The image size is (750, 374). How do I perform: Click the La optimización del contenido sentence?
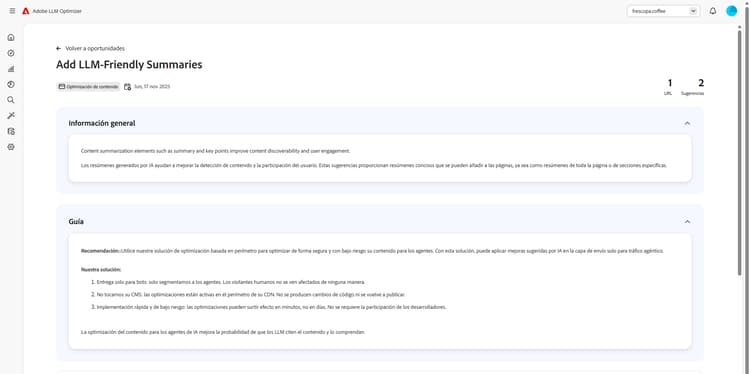click(223, 332)
